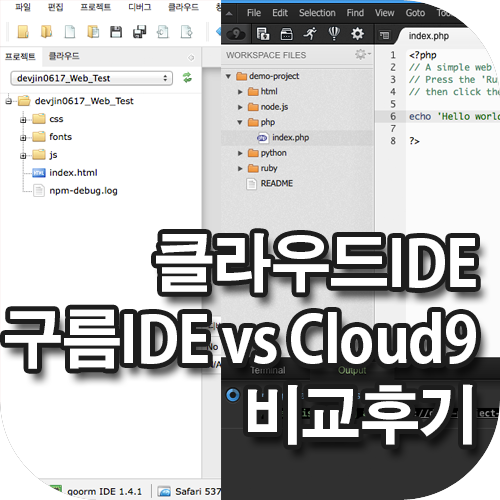Expand the ruby folder triangle

[240, 169]
